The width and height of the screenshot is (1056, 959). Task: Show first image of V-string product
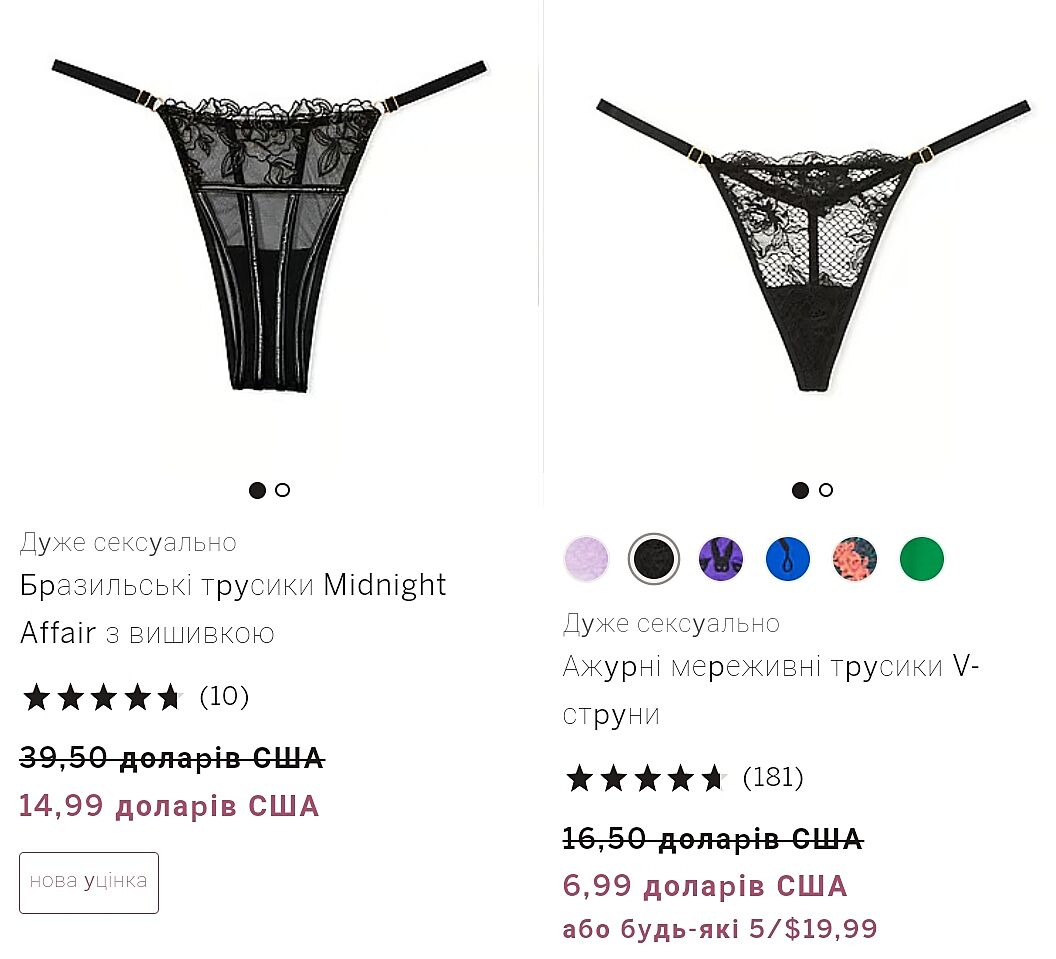pyautogui.click(x=800, y=490)
